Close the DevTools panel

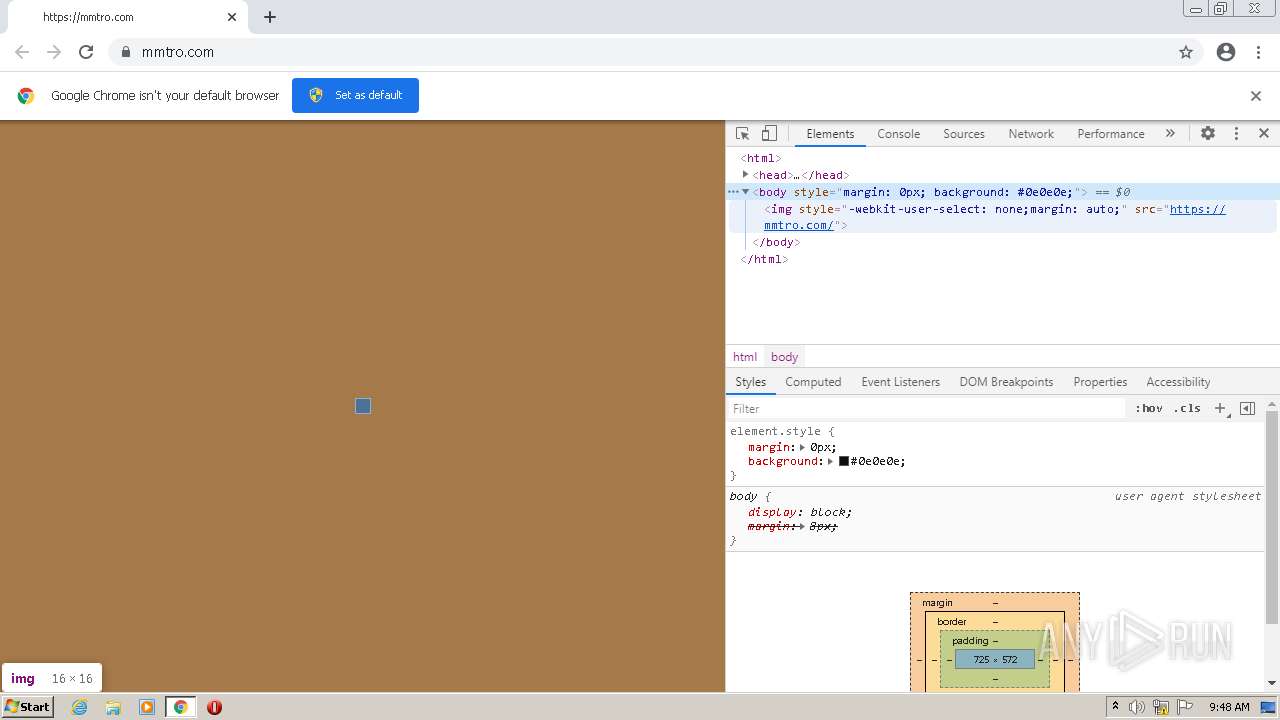point(1264,134)
